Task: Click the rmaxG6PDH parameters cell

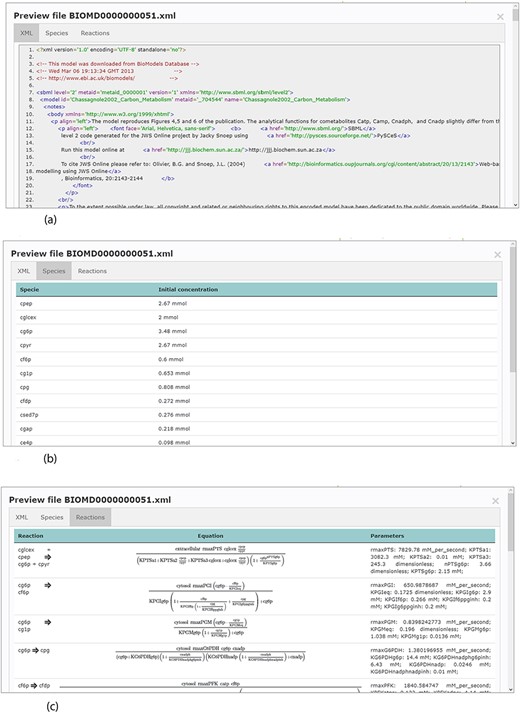Action: click(x=430, y=661)
